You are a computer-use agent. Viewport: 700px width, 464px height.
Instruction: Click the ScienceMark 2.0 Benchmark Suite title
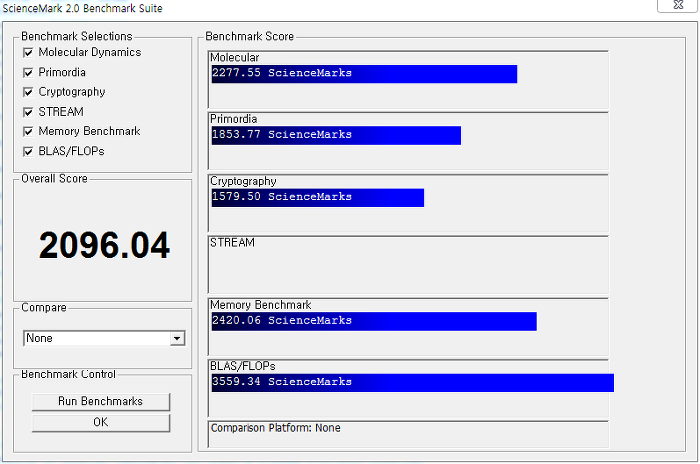tap(83, 8)
